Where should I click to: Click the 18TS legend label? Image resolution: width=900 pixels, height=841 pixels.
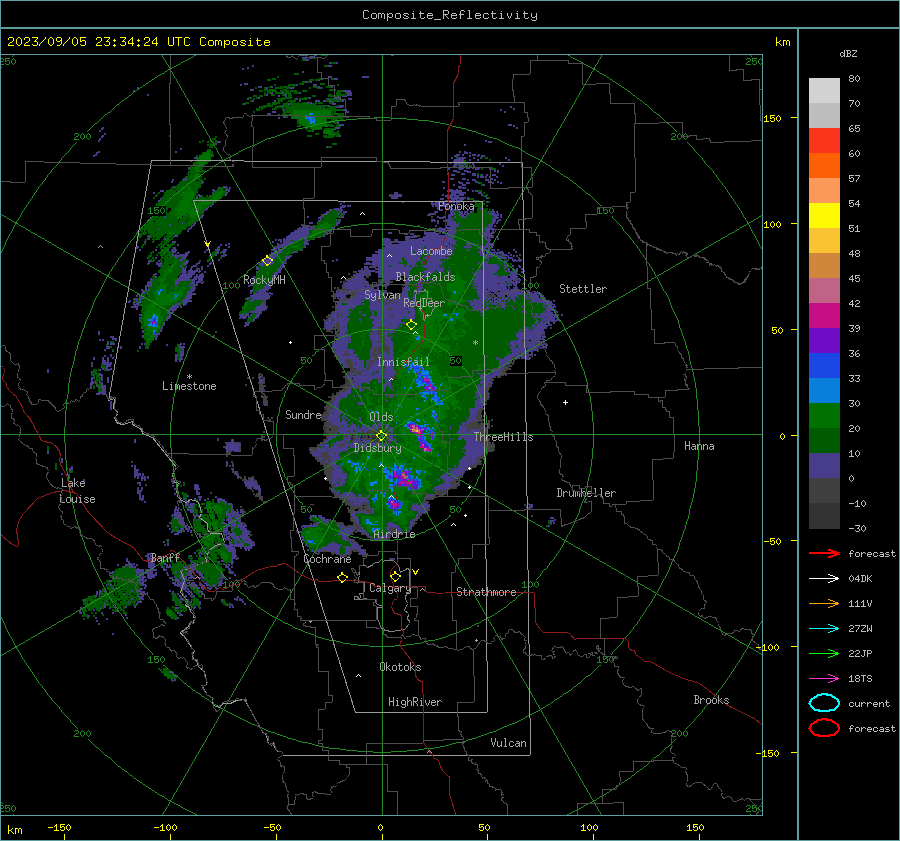point(860,679)
